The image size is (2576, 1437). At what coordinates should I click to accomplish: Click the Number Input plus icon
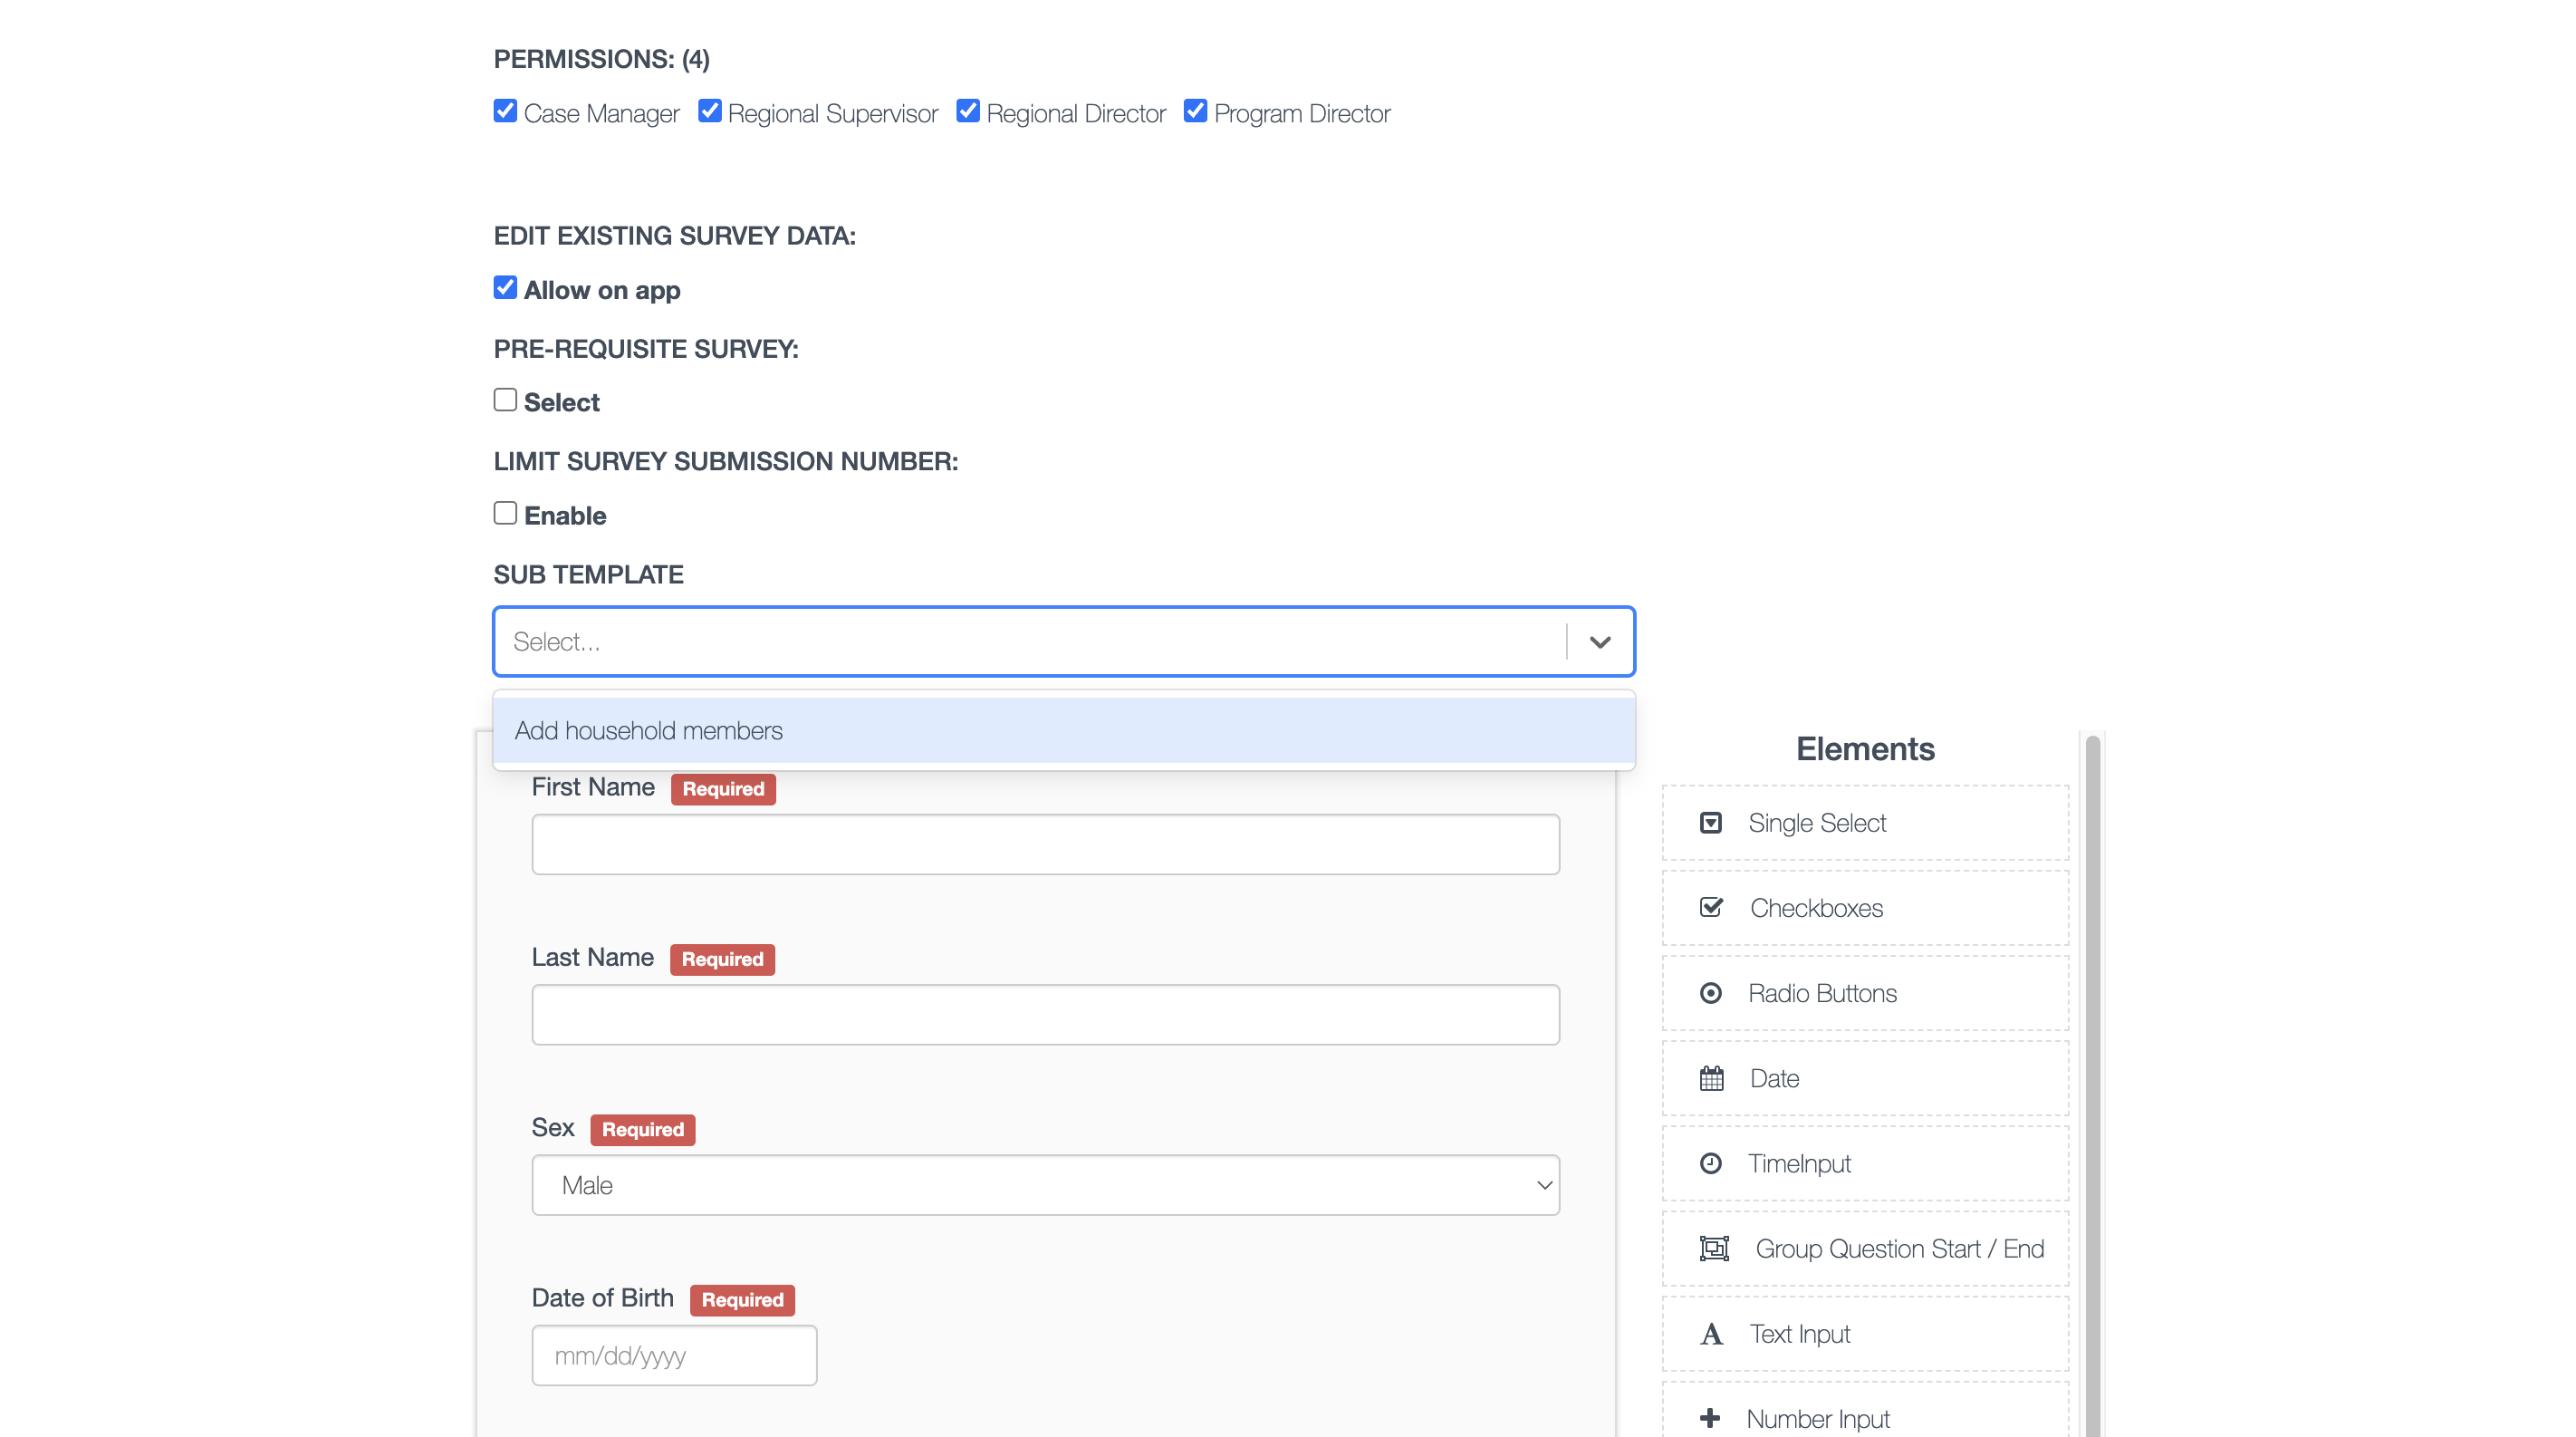point(1710,1418)
